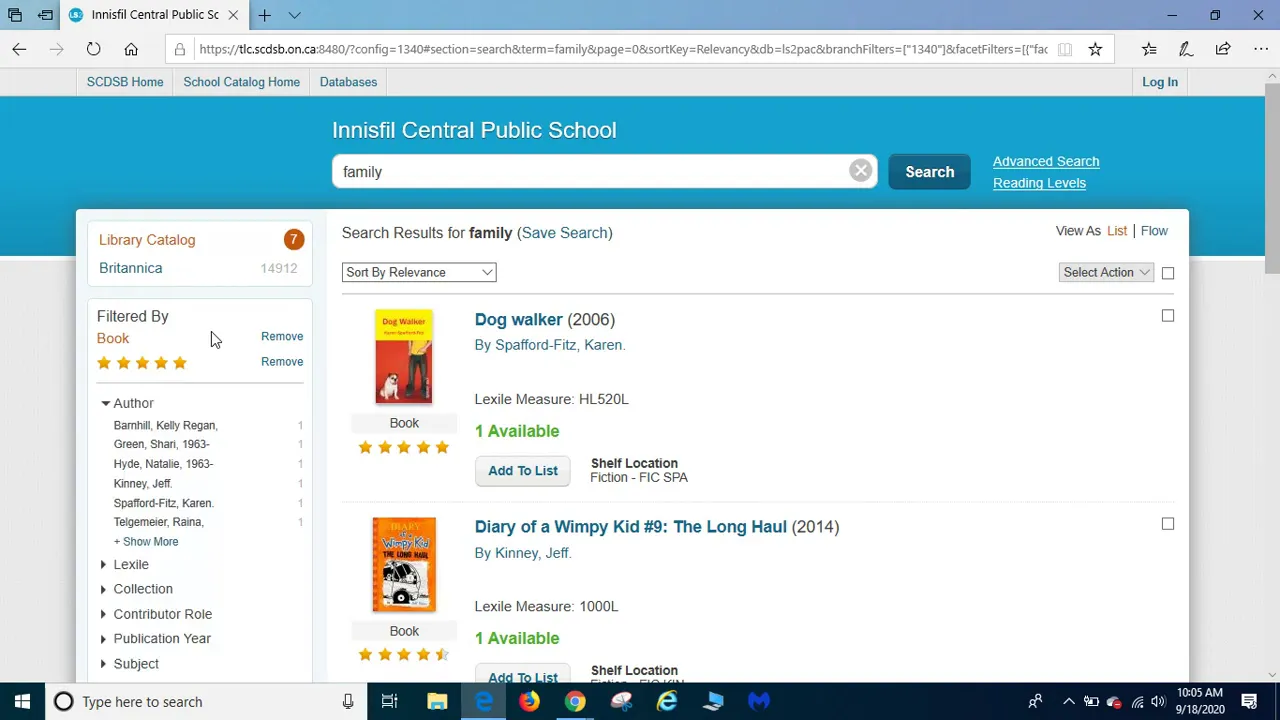Switch to Flow view

coord(1154,231)
